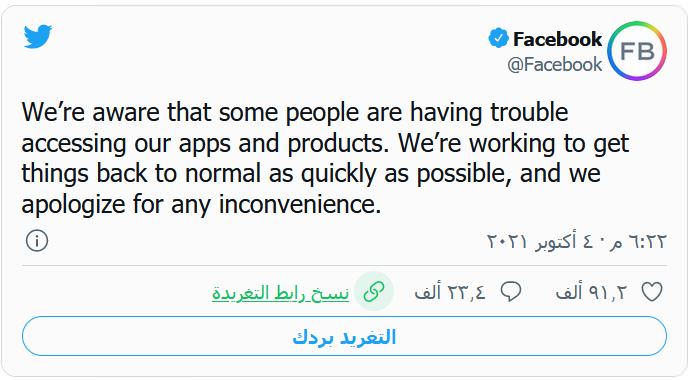Click the Twitter bird logo
Viewport: 693px width, 380px height.
click(38, 36)
